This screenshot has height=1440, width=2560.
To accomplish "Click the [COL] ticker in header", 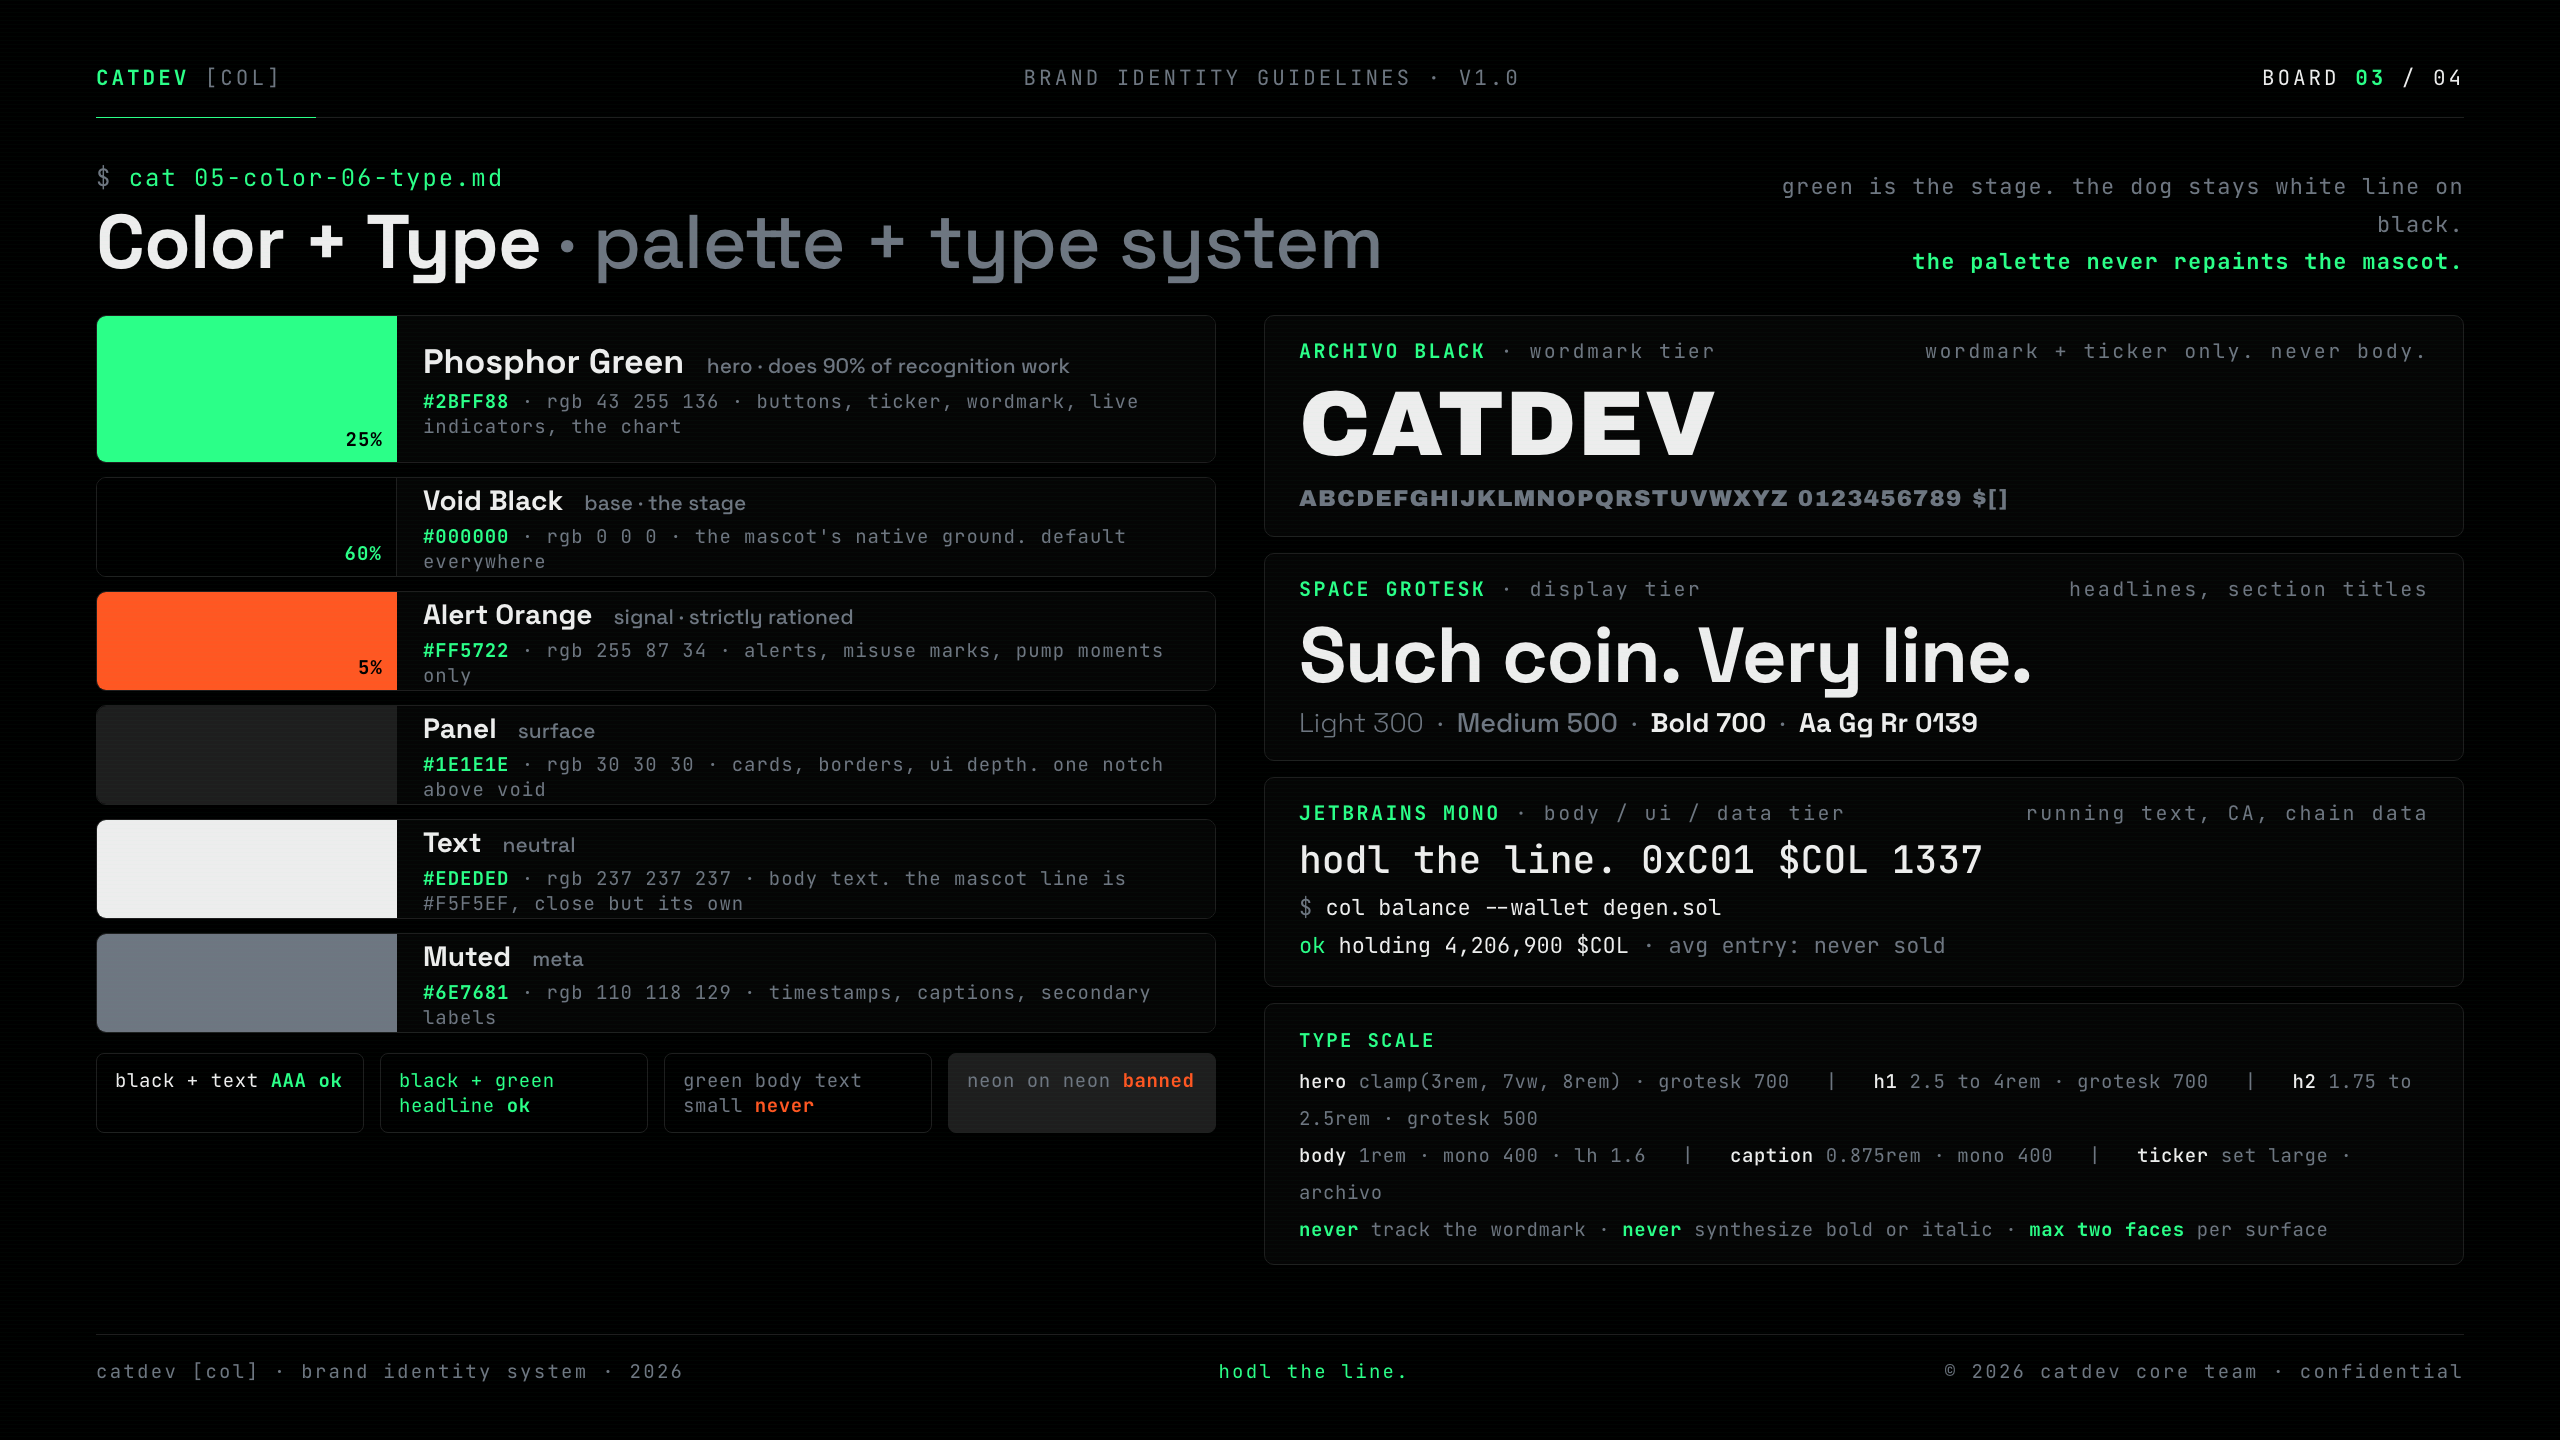I will (x=243, y=78).
